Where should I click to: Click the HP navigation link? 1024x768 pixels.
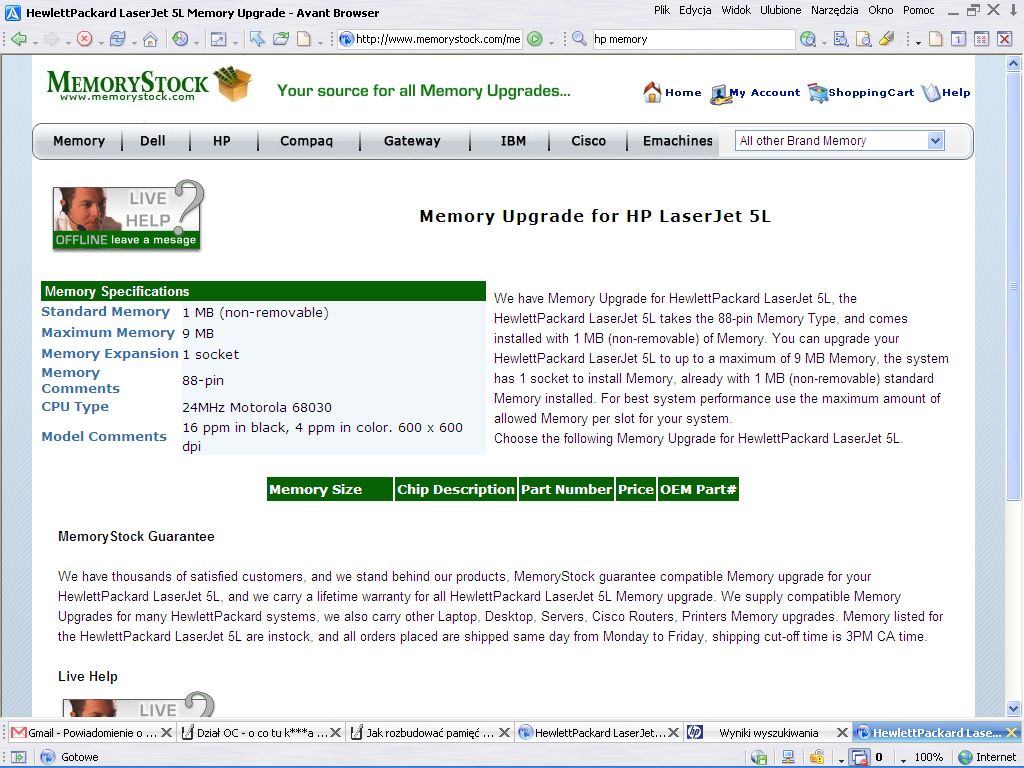coord(221,141)
